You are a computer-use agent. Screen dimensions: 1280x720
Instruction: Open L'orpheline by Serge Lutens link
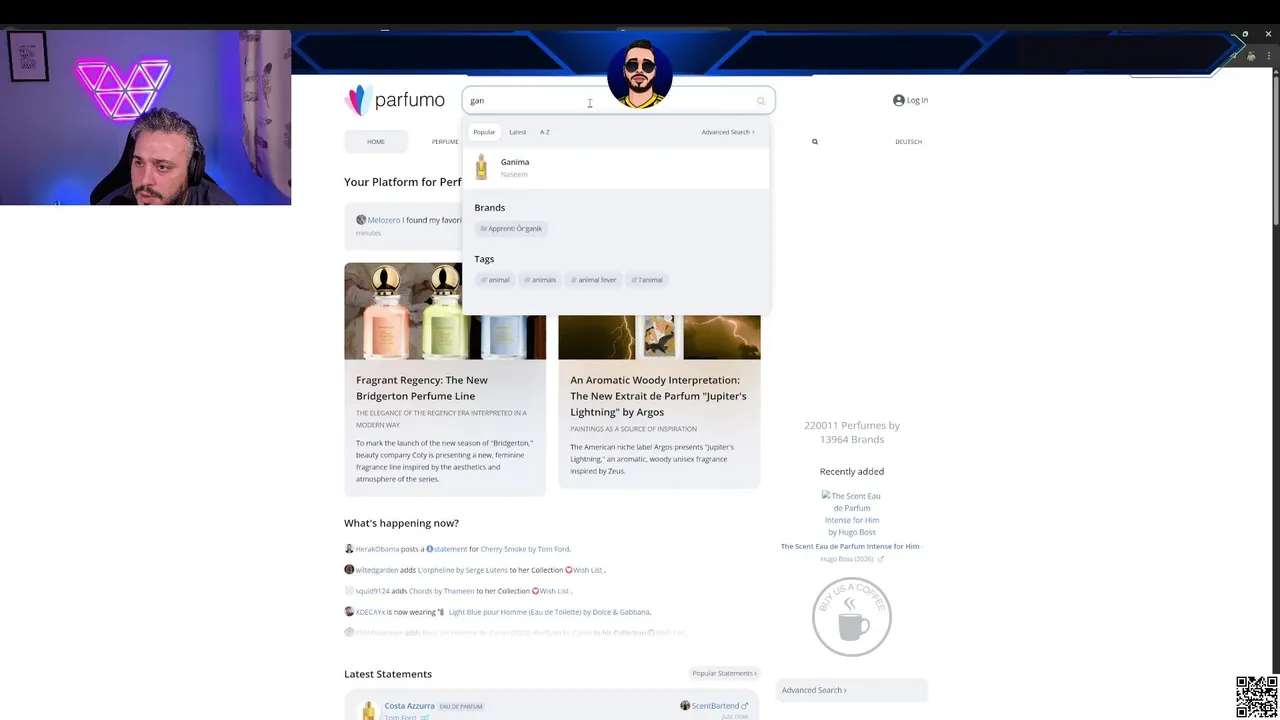point(463,570)
